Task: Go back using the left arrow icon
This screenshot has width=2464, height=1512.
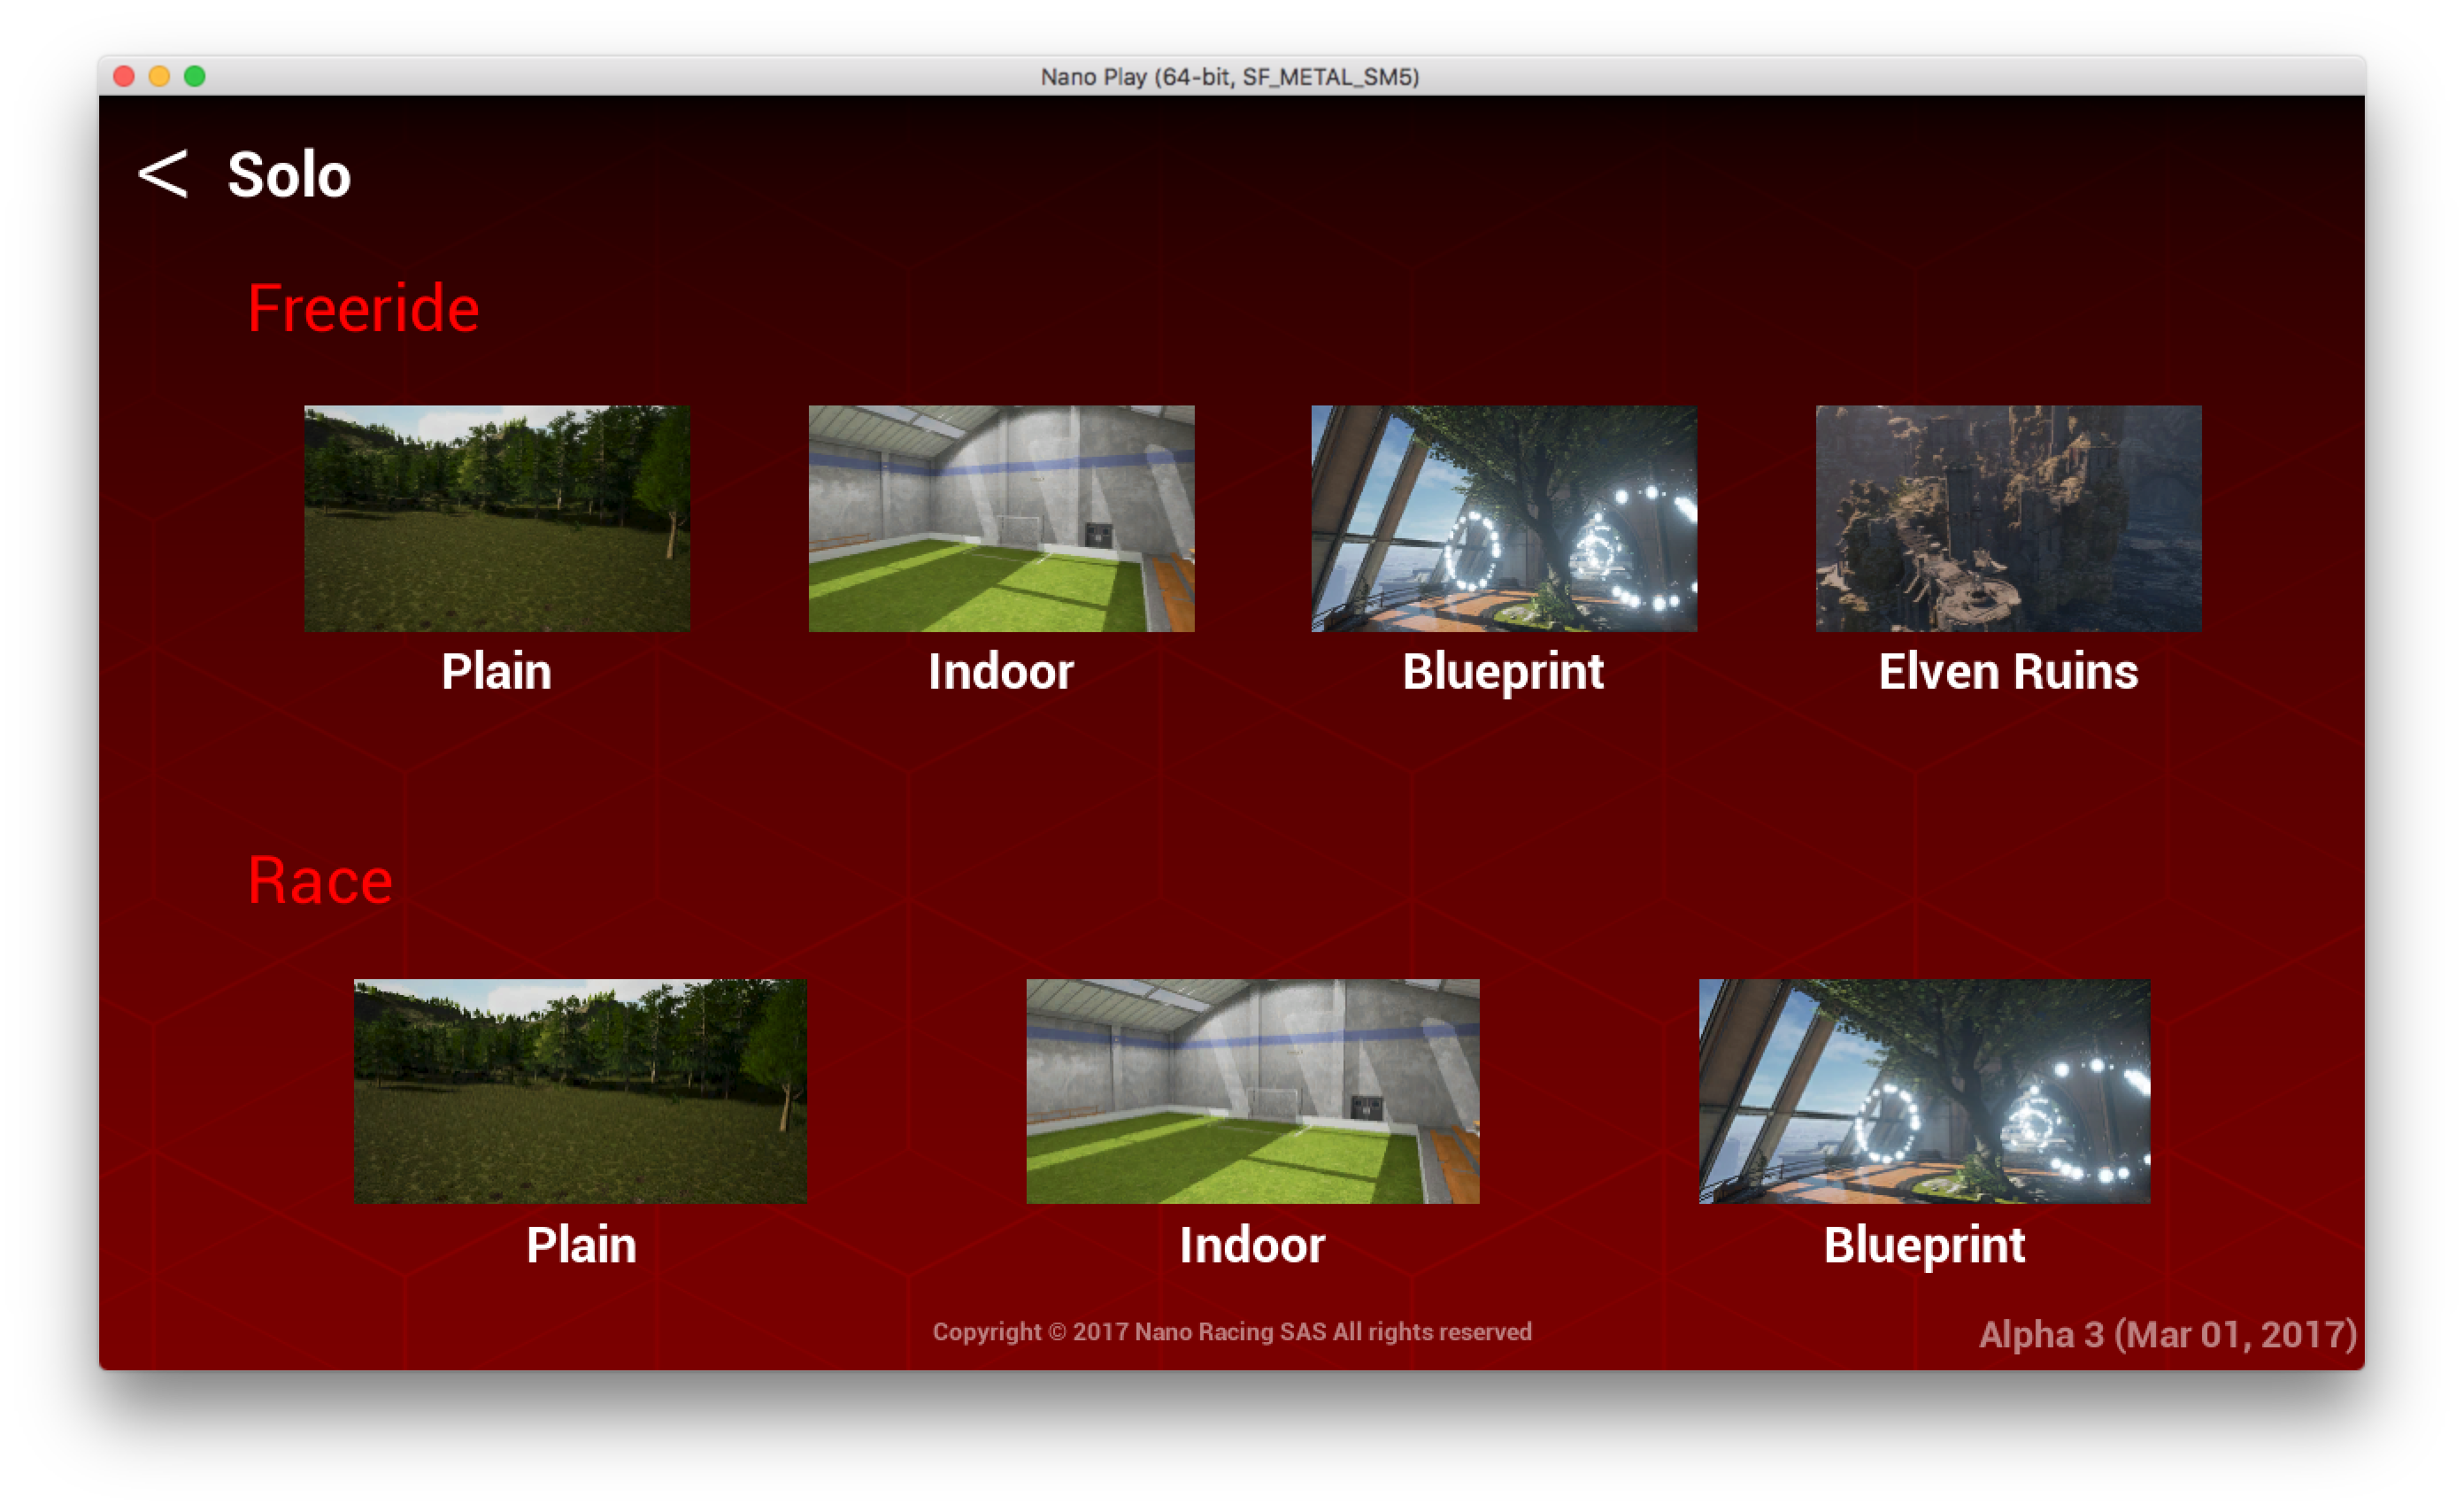Action: 162,174
